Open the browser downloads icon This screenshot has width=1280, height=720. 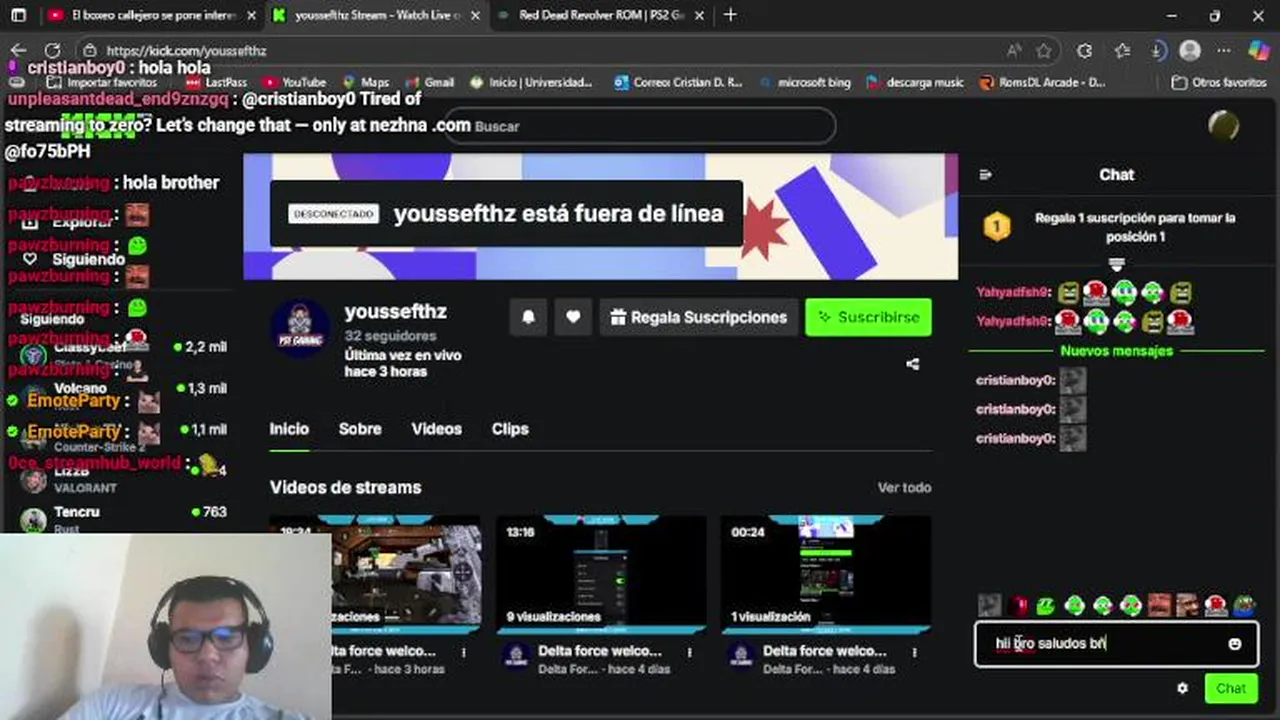(x=1157, y=50)
